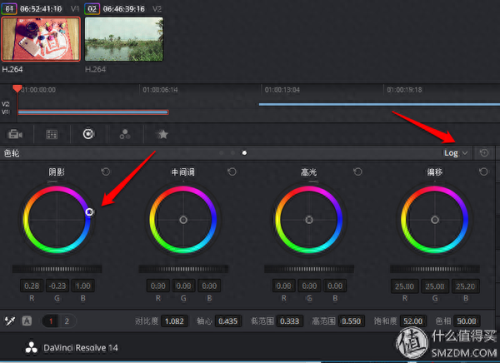Image resolution: width=500 pixels, height=363 pixels.
Task: Click the DaVinci Resolve 14 logo
Action: click(32, 348)
